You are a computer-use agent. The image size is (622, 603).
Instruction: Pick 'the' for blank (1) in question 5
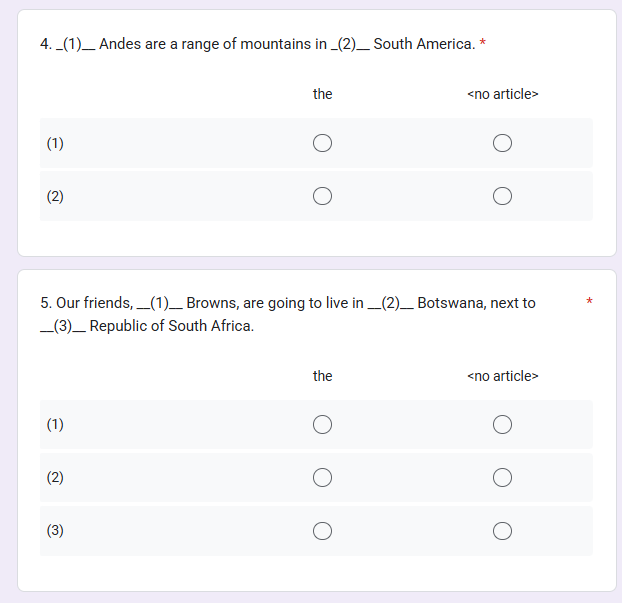322,425
